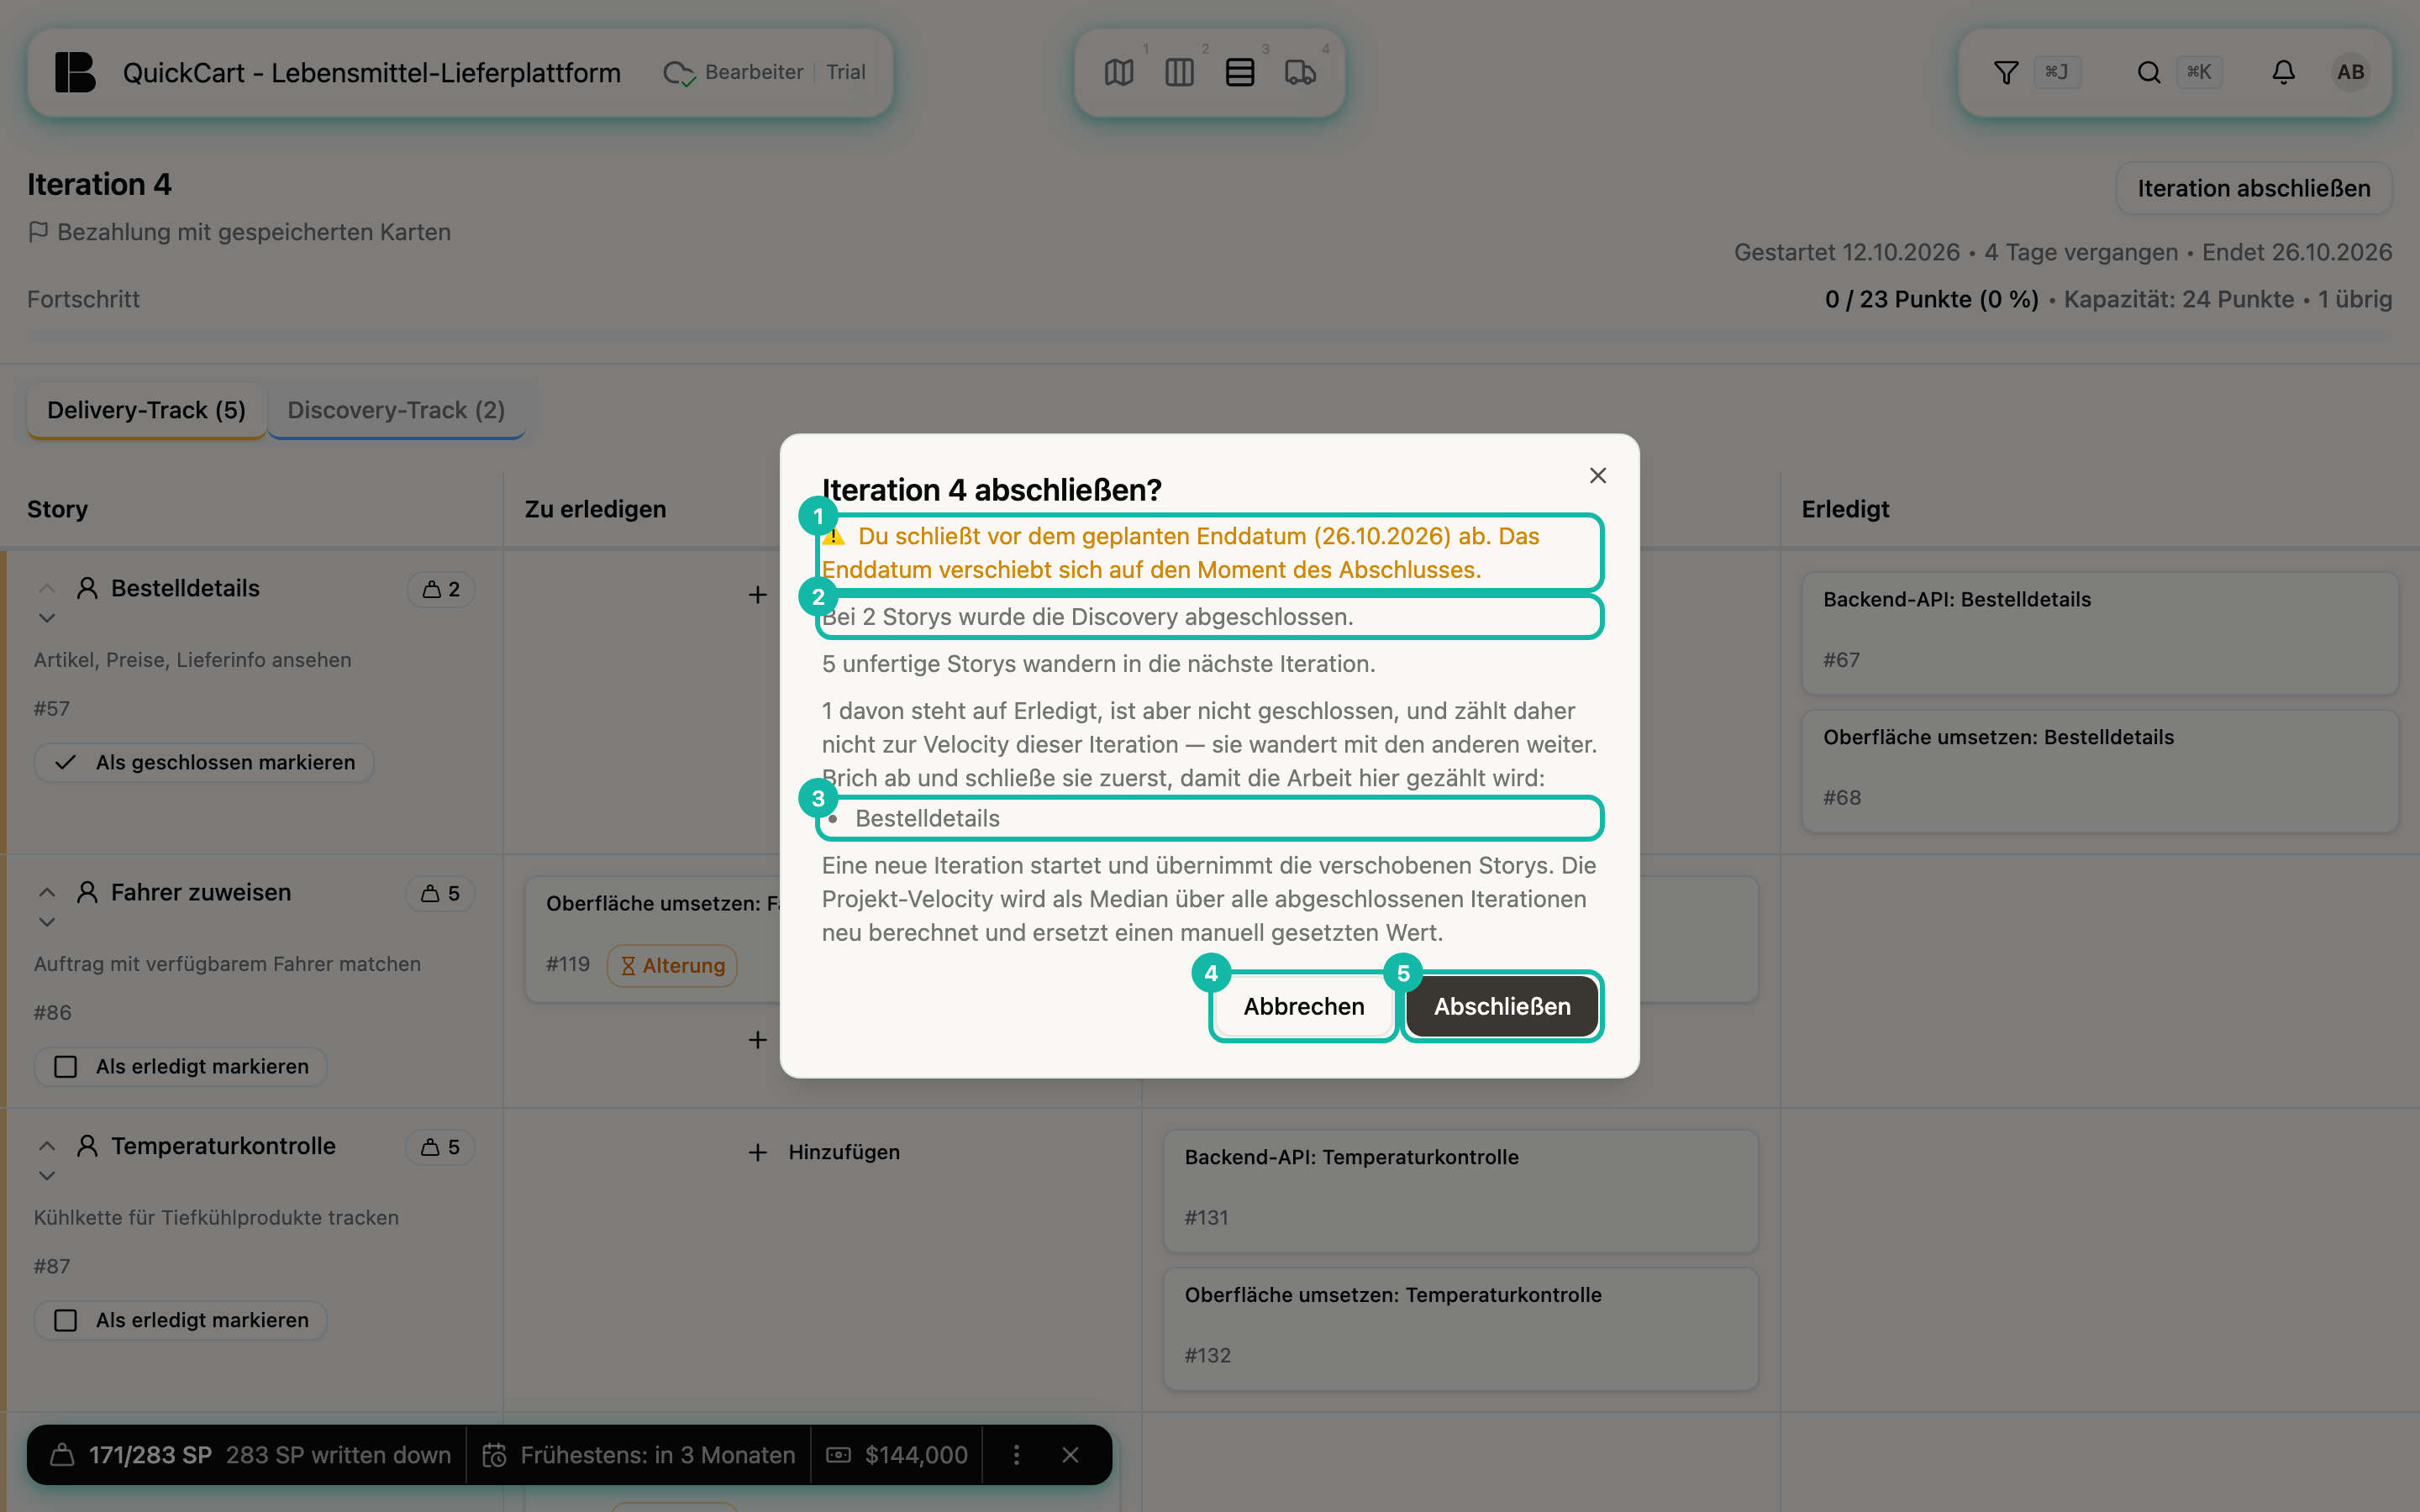2420x1512 pixels.
Task: Click the Alterung badge on card #119
Action: pyautogui.click(x=672, y=966)
